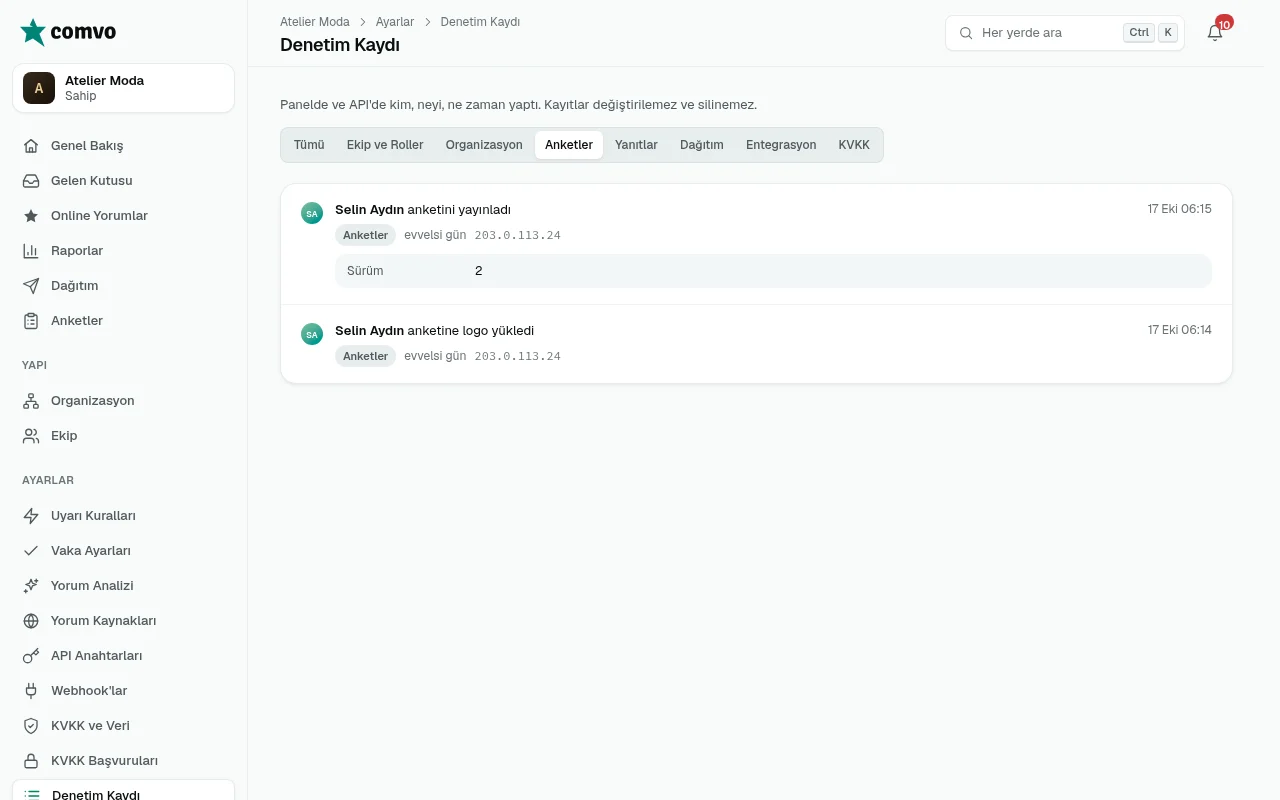Screen dimensions: 1280x800
Task: Click Anketler tag on the yayınladı entry
Action: pyautogui.click(x=366, y=235)
